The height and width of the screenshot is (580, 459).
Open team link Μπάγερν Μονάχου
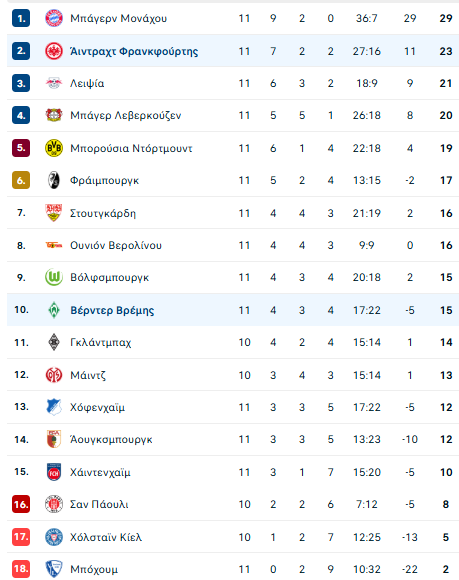[x=118, y=18]
